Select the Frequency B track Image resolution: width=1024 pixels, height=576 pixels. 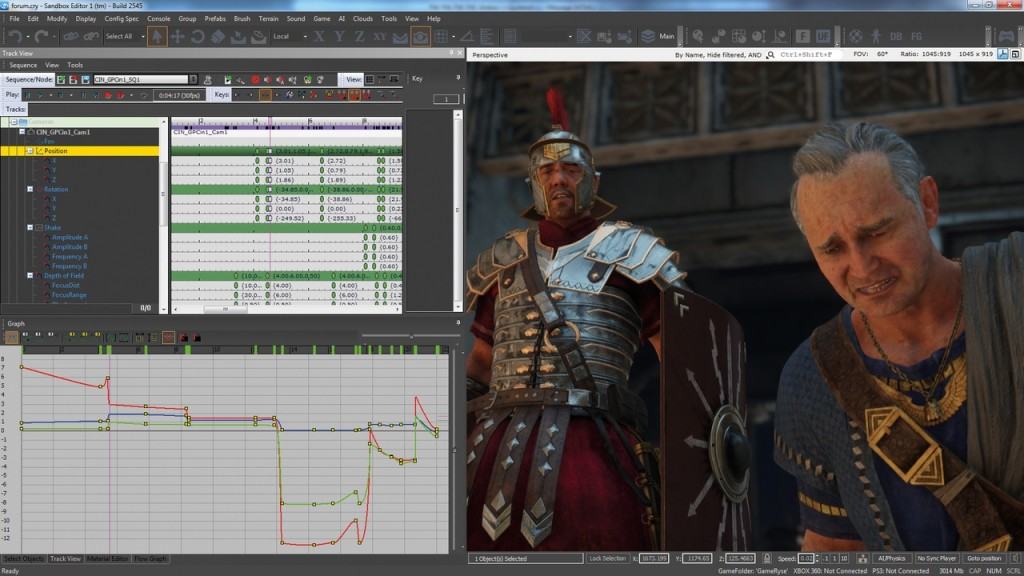click(69, 266)
